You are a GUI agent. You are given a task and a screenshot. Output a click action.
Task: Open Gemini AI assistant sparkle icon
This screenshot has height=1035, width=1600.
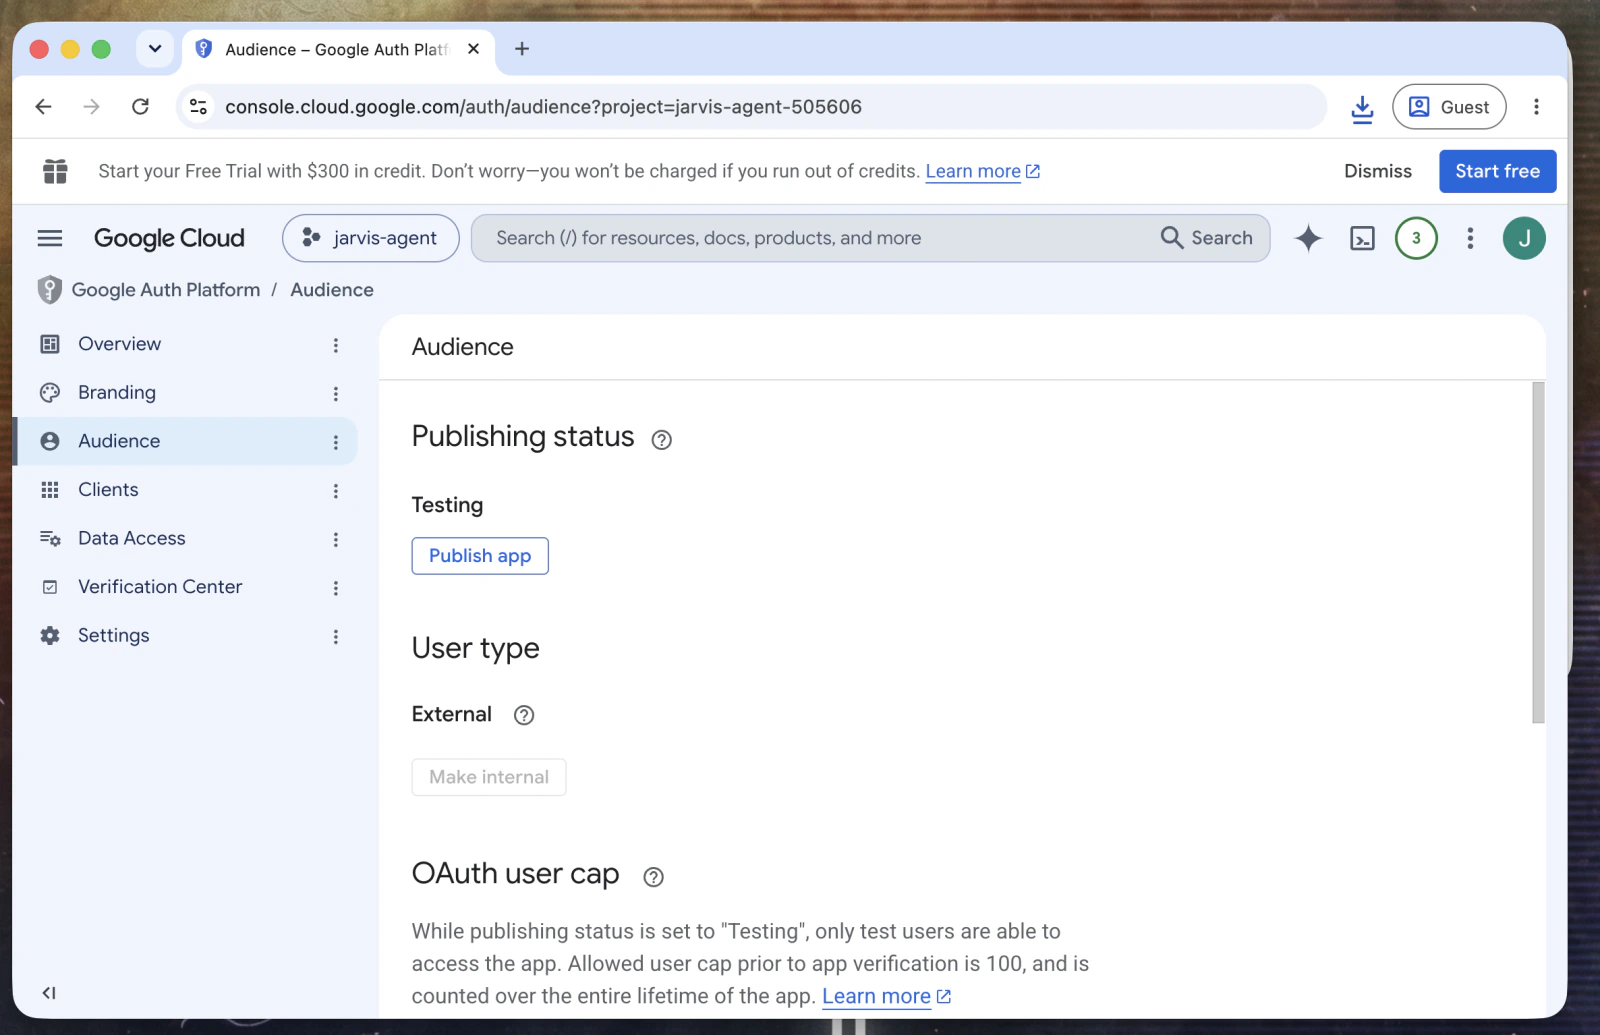pos(1308,238)
